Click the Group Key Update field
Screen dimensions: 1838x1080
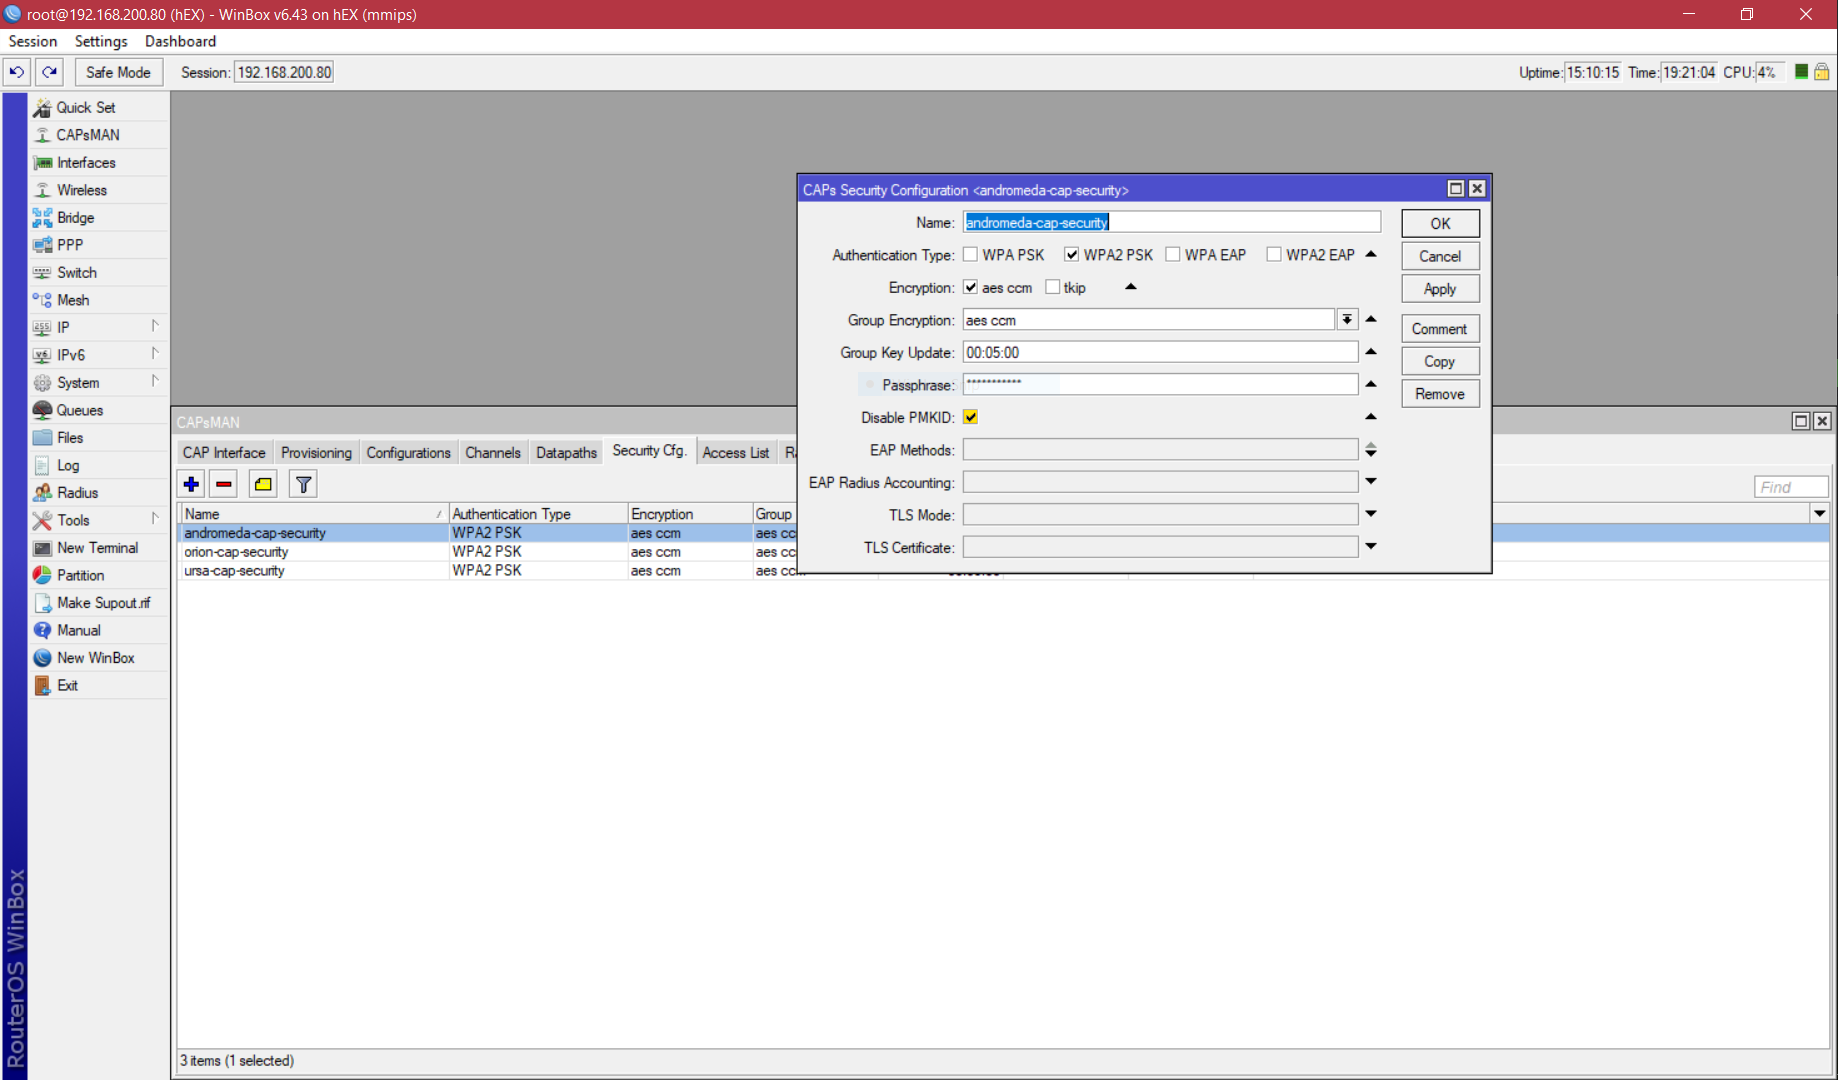[1159, 353]
